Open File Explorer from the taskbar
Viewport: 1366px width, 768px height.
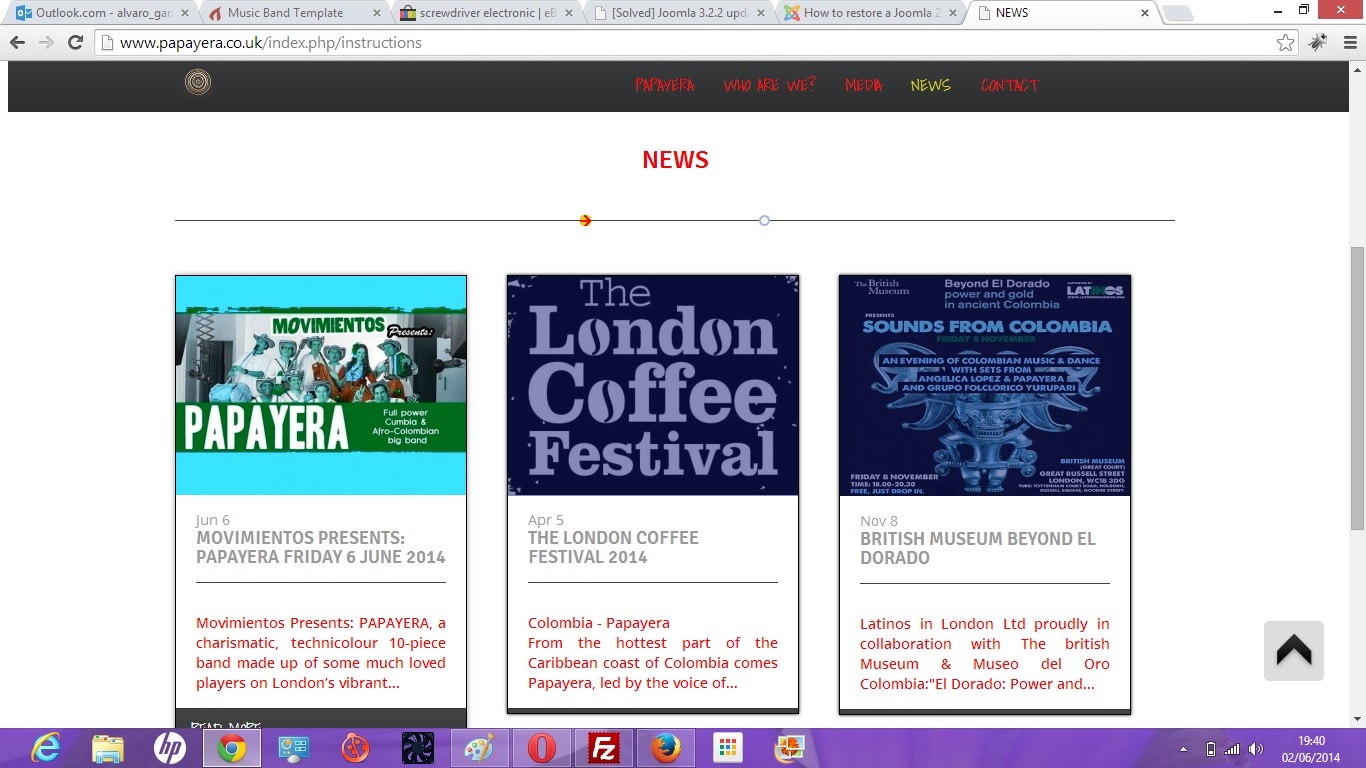108,748
